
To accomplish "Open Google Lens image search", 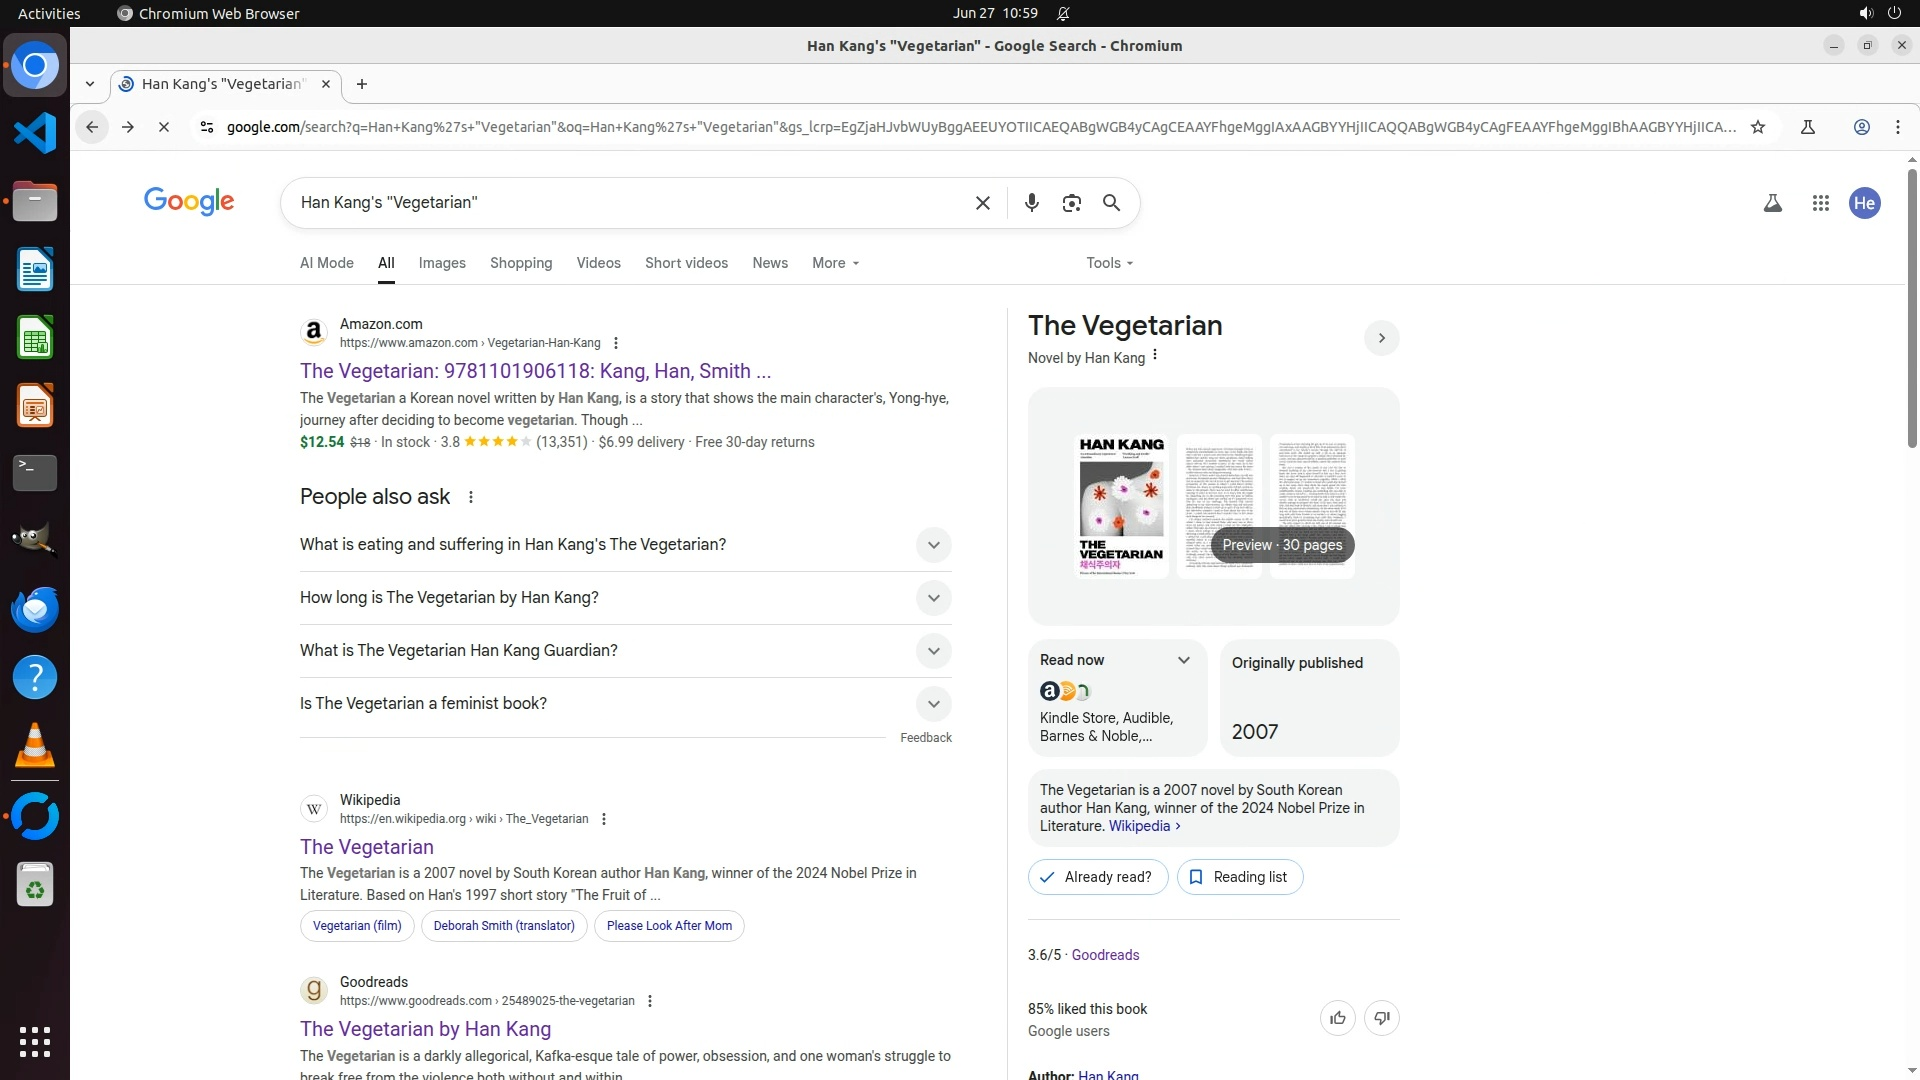I will tap(1071, 203).
